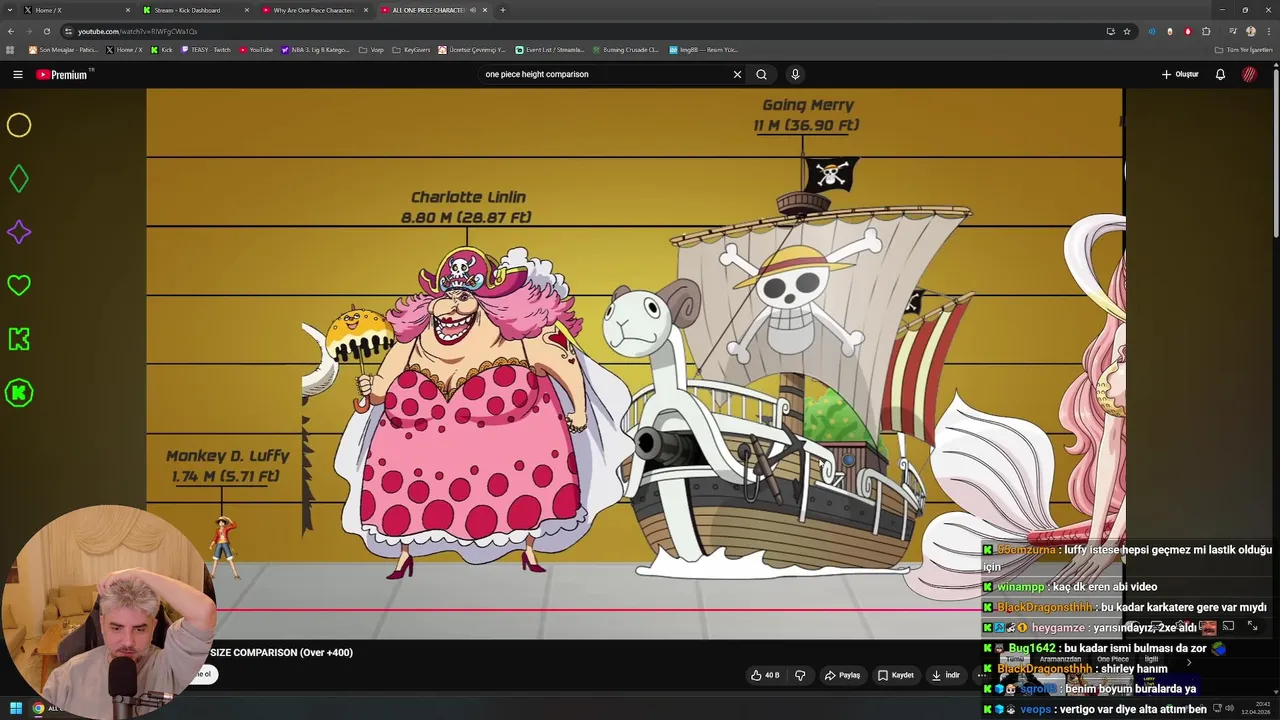1280x720 pixels.
Task: Open Burning Crusade bookmark
Action: click(626, 49)
